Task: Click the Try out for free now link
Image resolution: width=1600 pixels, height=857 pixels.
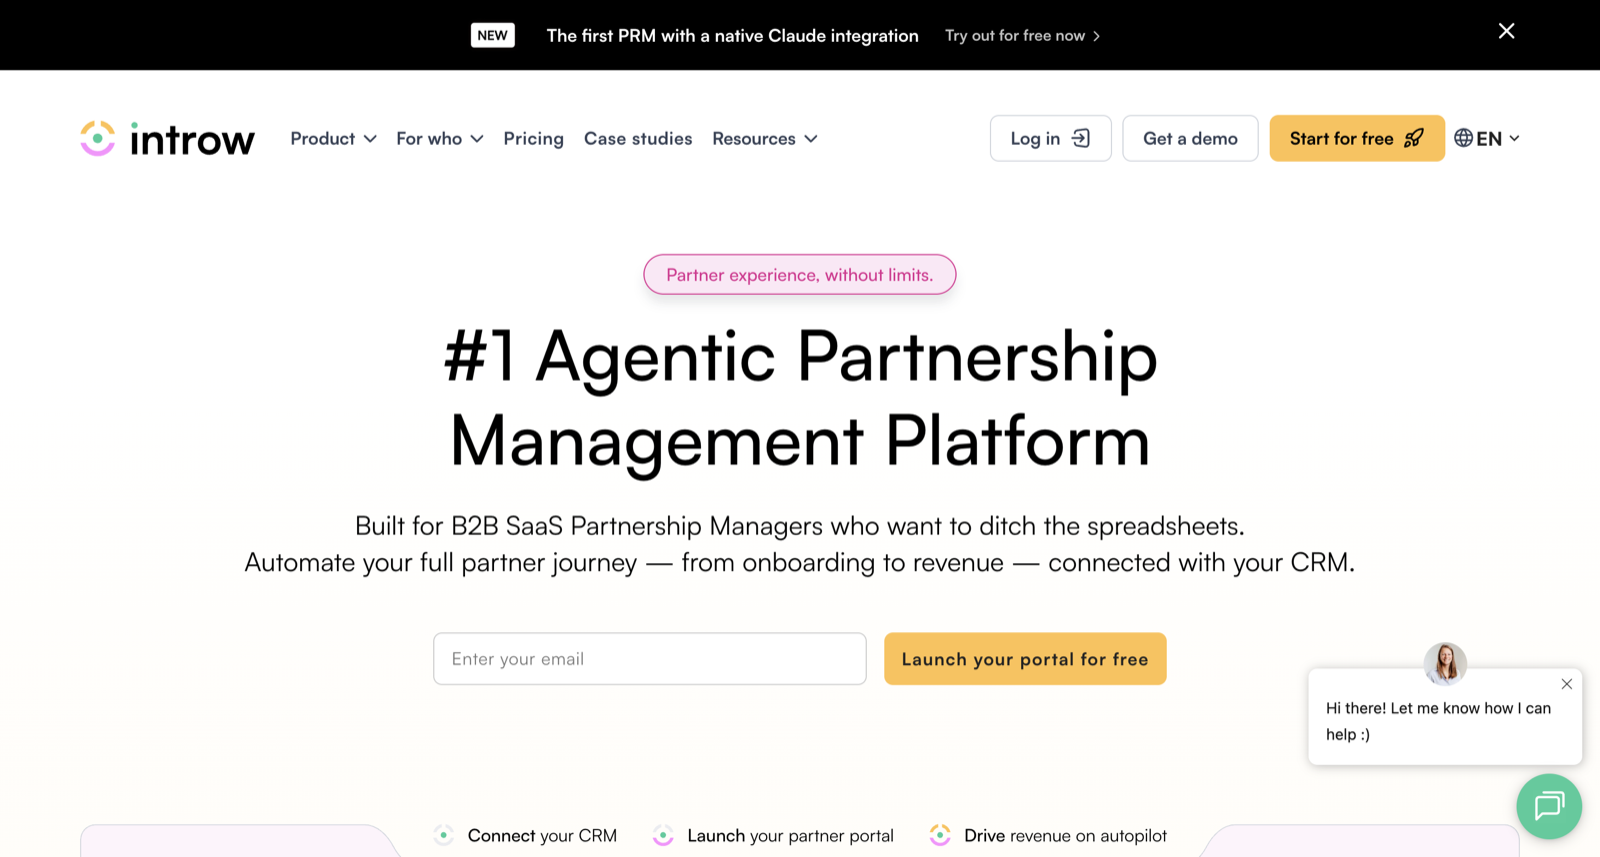Action: coord(1022,35)
